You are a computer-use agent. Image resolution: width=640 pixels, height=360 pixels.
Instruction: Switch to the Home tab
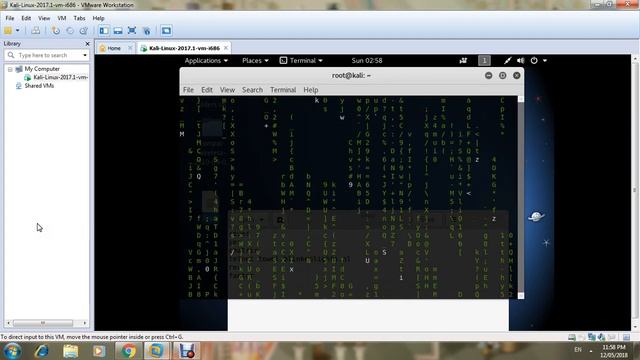[114, 48]
